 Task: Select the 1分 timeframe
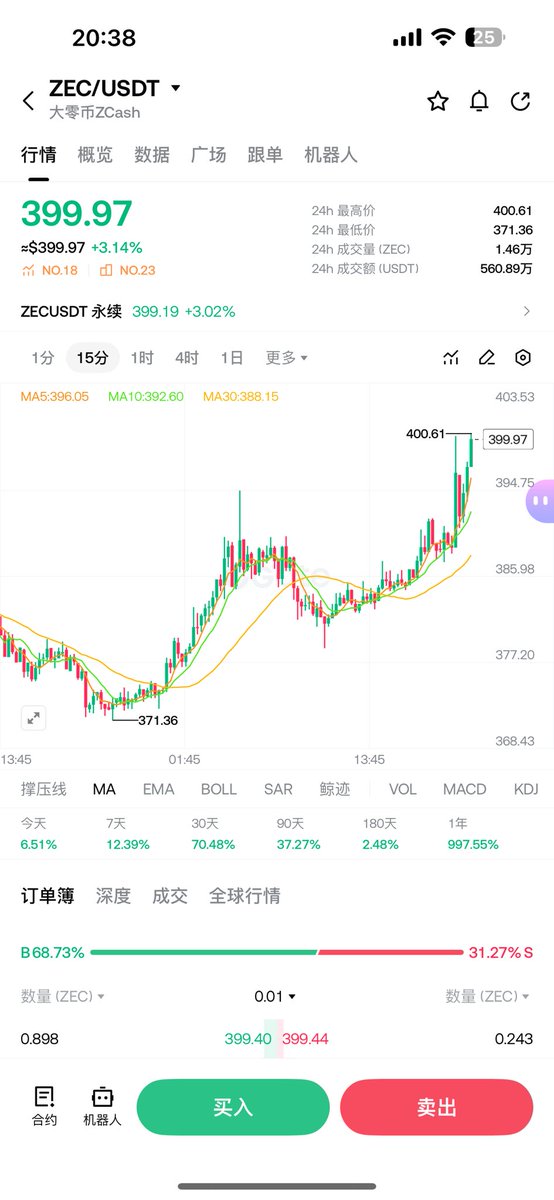tap(42, 358)
